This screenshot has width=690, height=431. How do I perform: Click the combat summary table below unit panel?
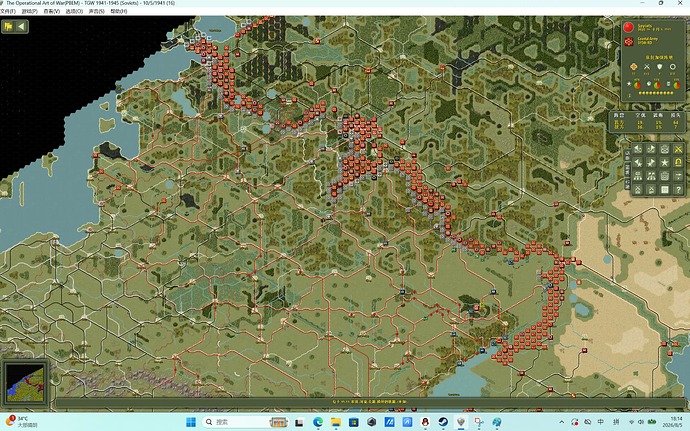pyautogui.click(x=647, y=122)
